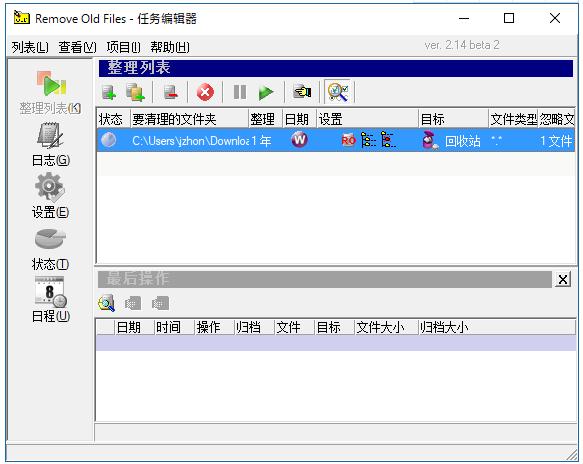The width and height of the screenshot is (583, 464).
Task: Open the 查看 menu
Action: (77, 47)
